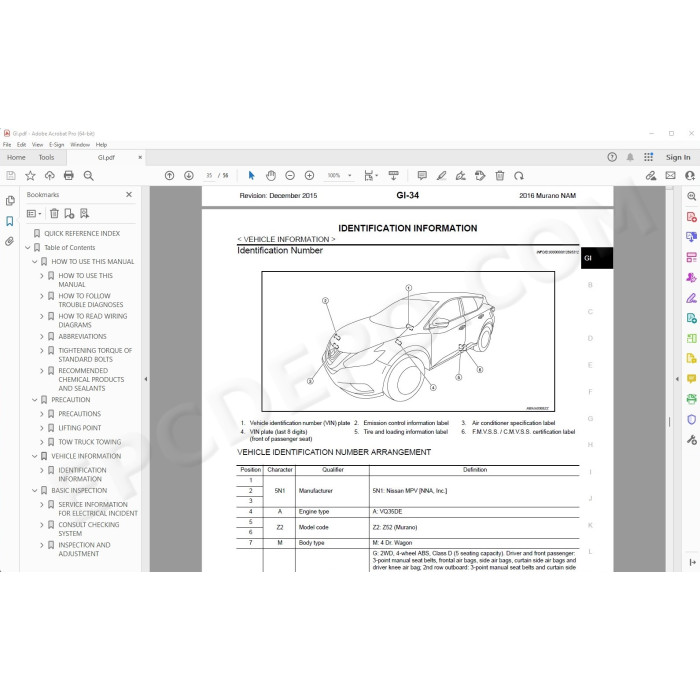The height and width of the screenshot is (700, 700).
Task: Open the Comment tool in right pane
Action: pos(691,379)
